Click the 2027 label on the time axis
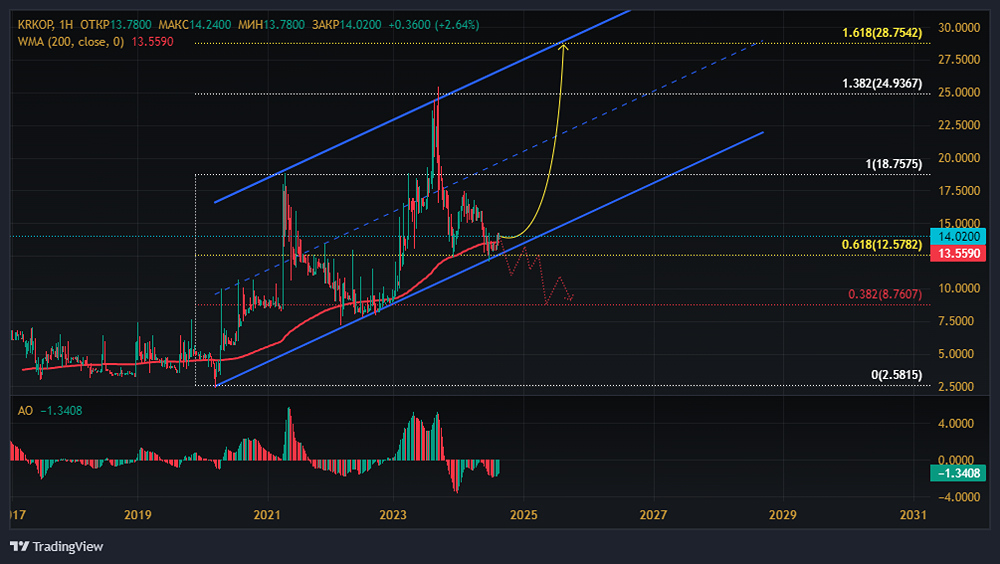1000x564 pixels. tap(653, 515)
